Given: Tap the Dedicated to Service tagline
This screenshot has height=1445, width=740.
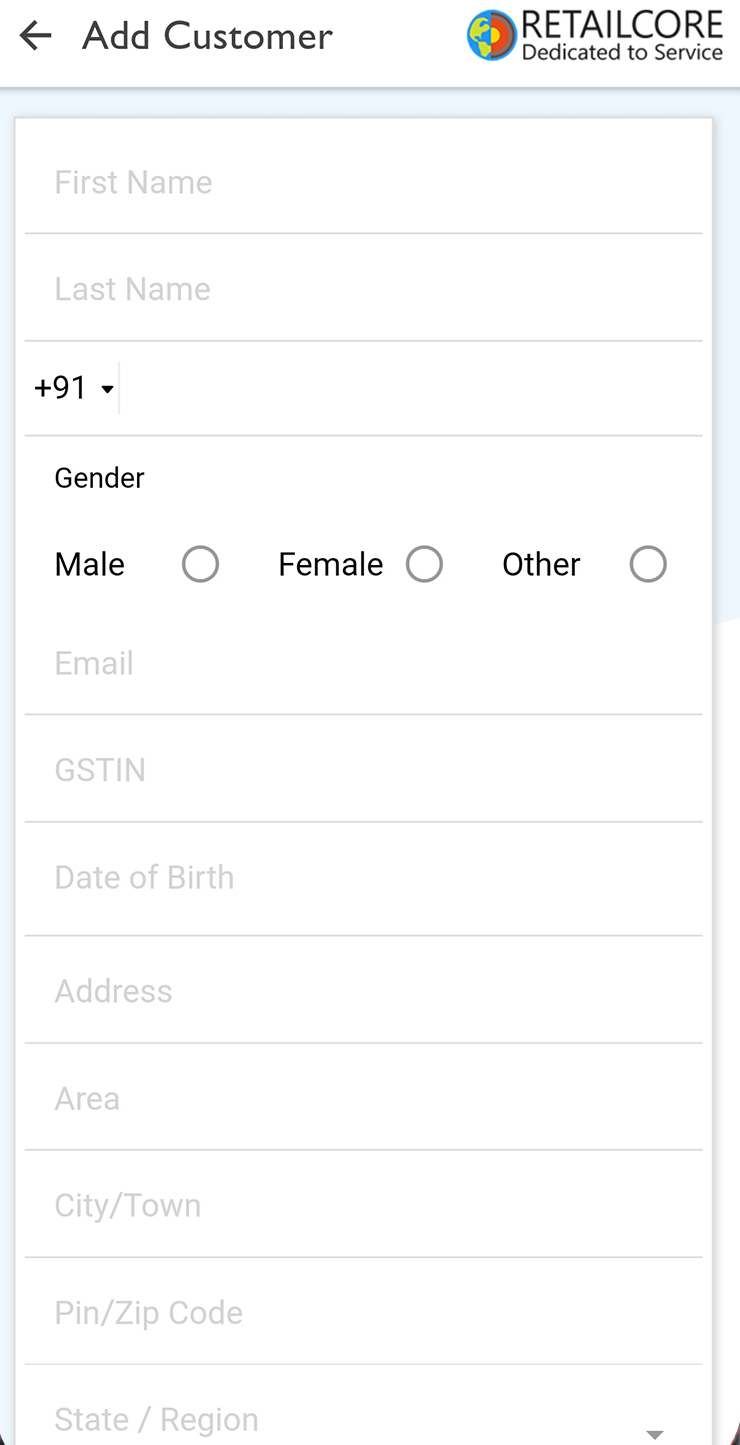Looking at the screenshot, I should coord(622,52).
